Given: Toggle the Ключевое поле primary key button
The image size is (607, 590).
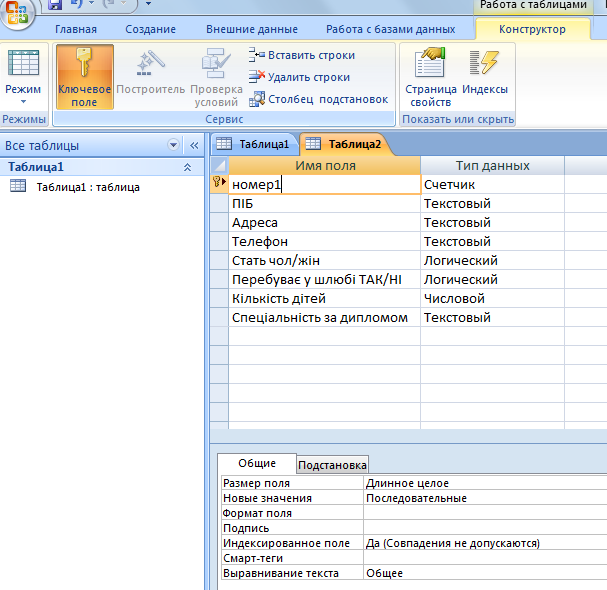Looking at the screenshot, I should click(85, 77).
